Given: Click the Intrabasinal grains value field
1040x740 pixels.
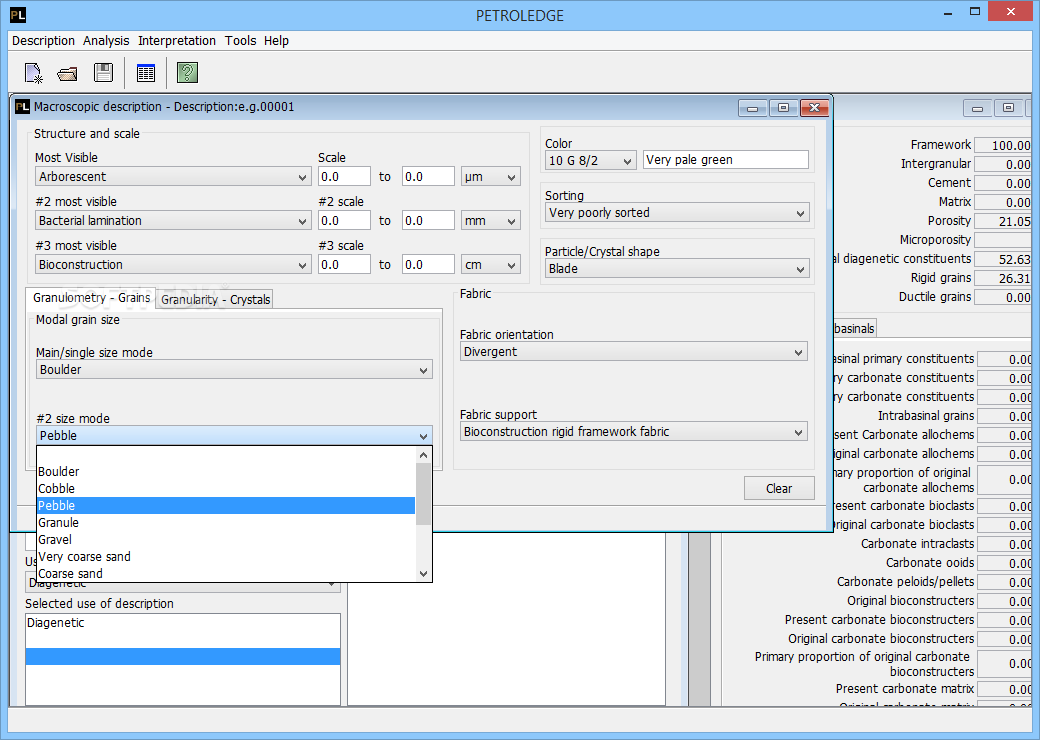Looking at the screenshot, I should pos(1005,416).
